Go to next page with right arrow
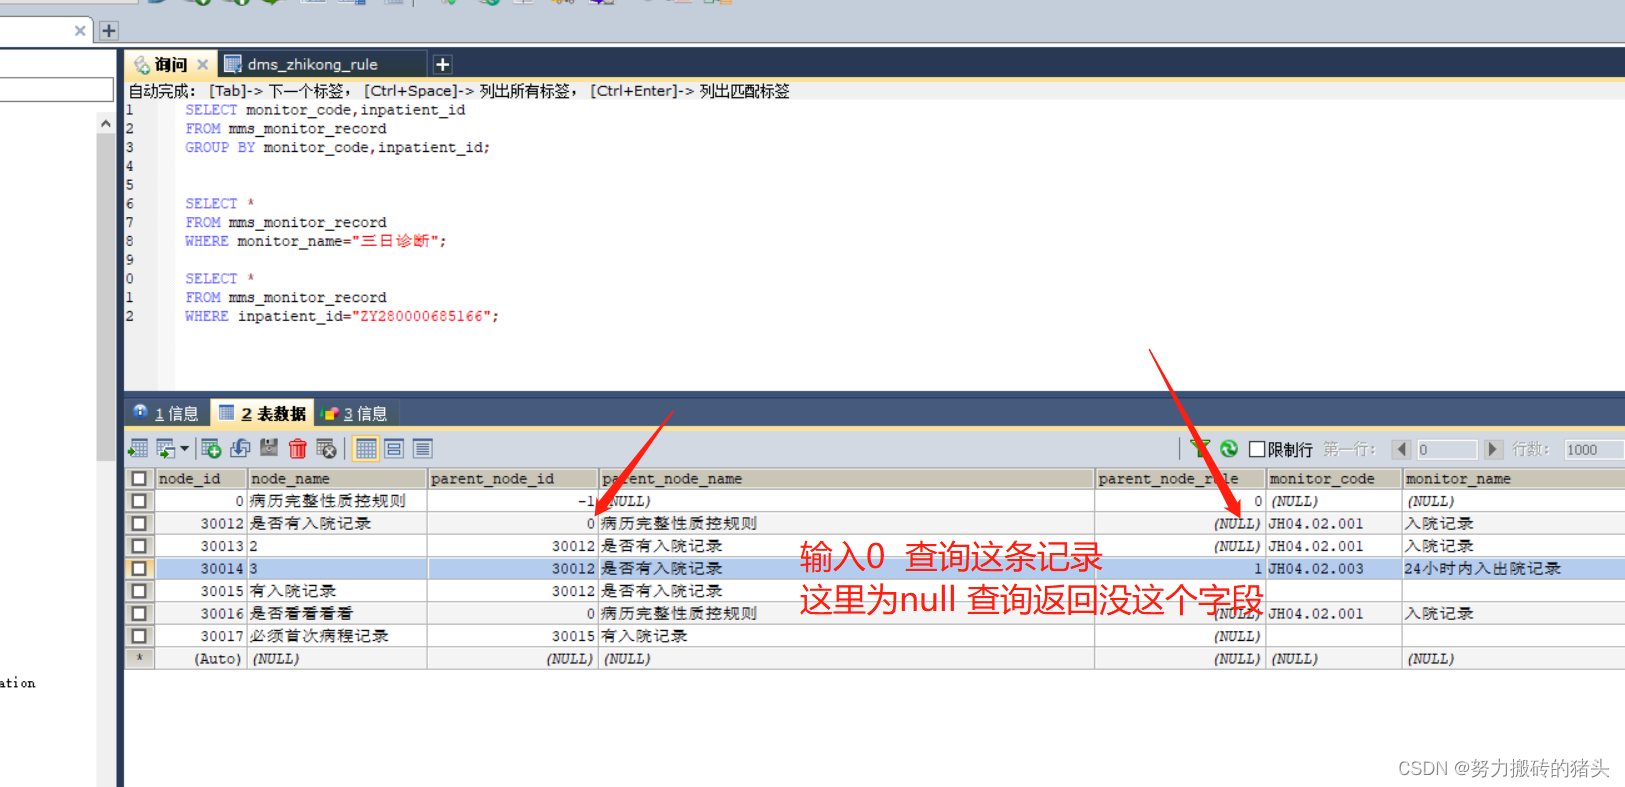This screenshot has width=1625, height=787. pos(1493,449)
